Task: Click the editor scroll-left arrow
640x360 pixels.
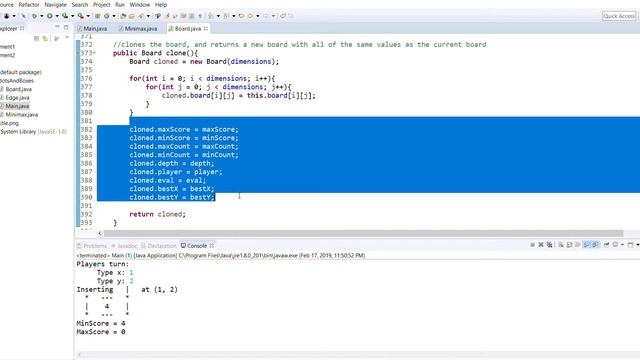Action: click(100, 233)
